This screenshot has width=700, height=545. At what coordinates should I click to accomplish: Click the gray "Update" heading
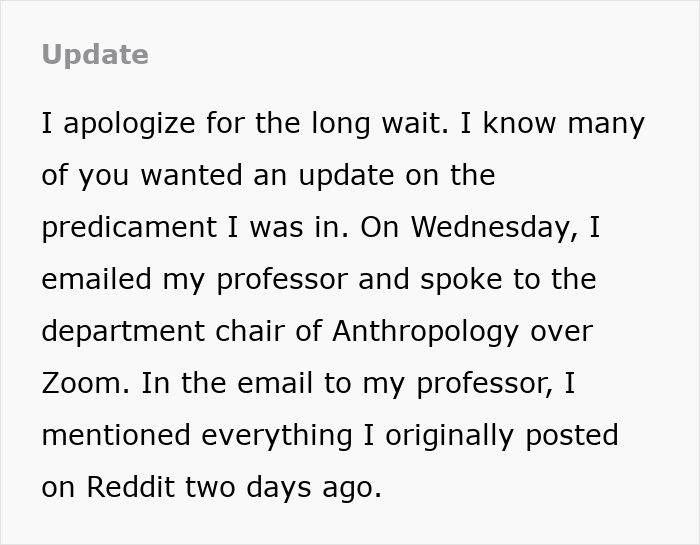click(x=95, y=55)
